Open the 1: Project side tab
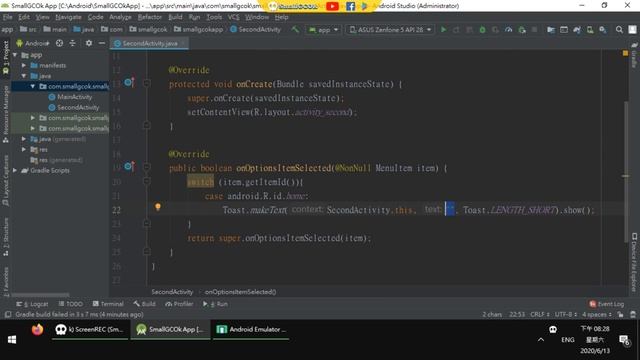Image resolution: width=640 pixels, height=360 pixels. [x=6, y=57]
